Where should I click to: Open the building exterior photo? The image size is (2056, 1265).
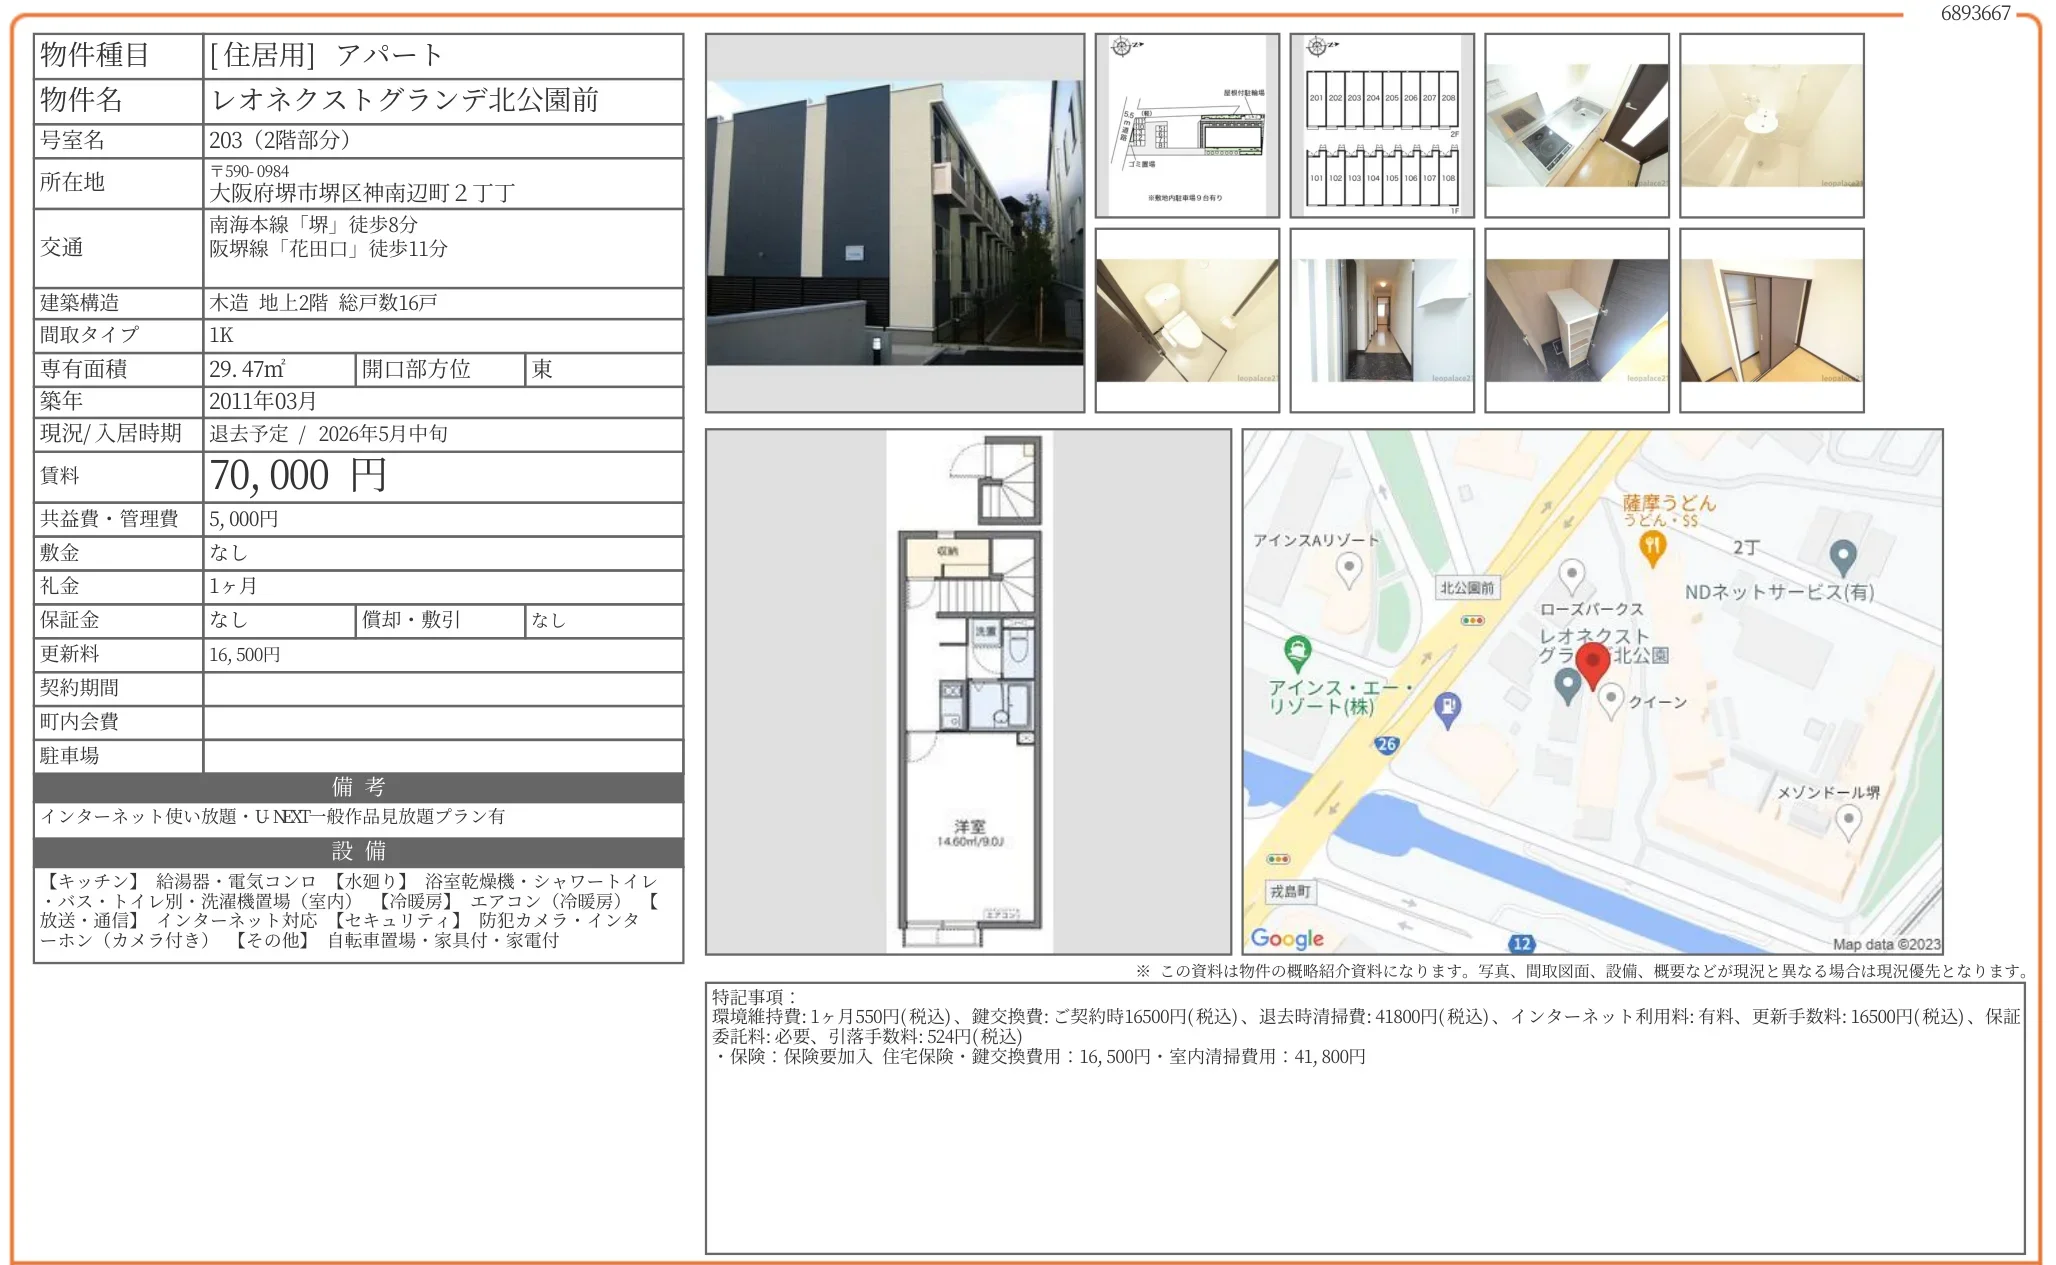tap(894, 223)
